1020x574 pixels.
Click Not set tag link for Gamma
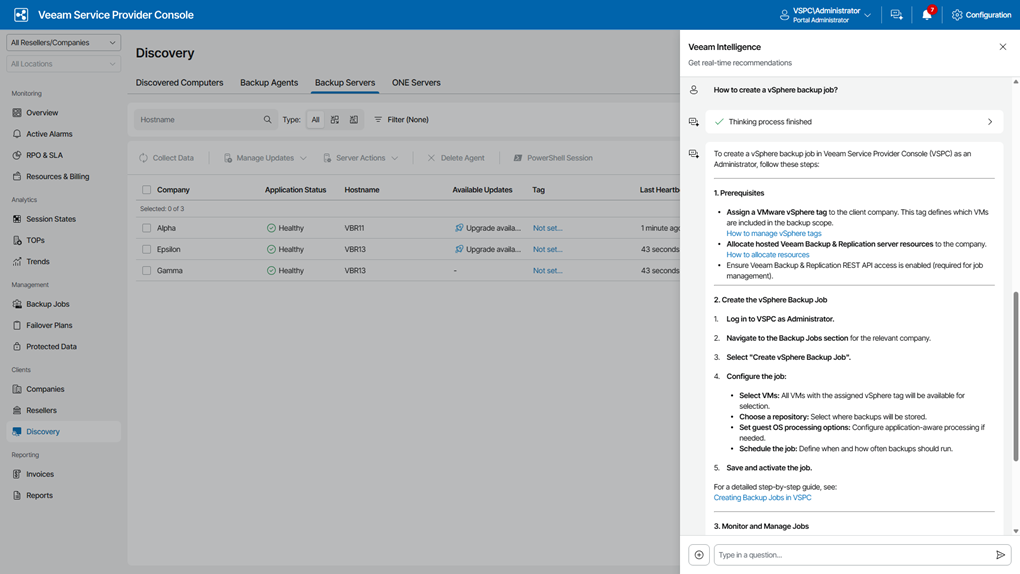(548, 271)
